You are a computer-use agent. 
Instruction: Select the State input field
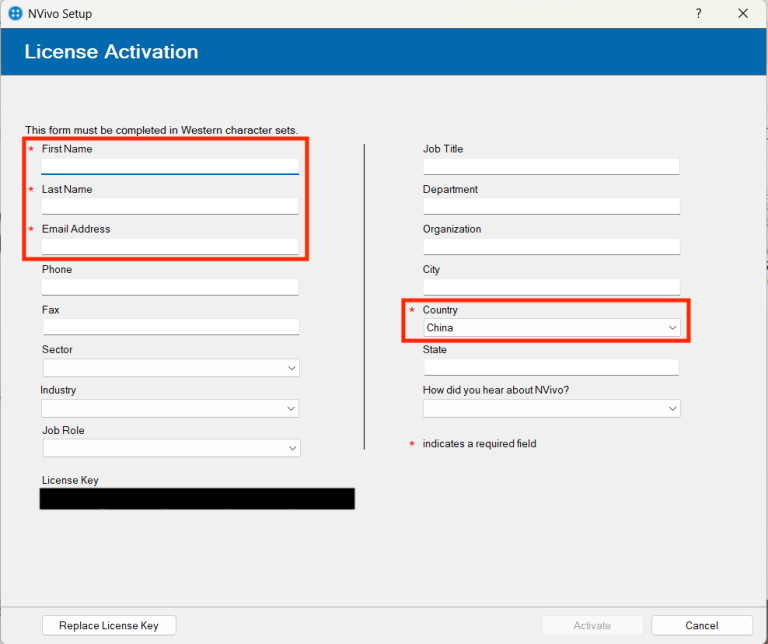click(551, 367)
